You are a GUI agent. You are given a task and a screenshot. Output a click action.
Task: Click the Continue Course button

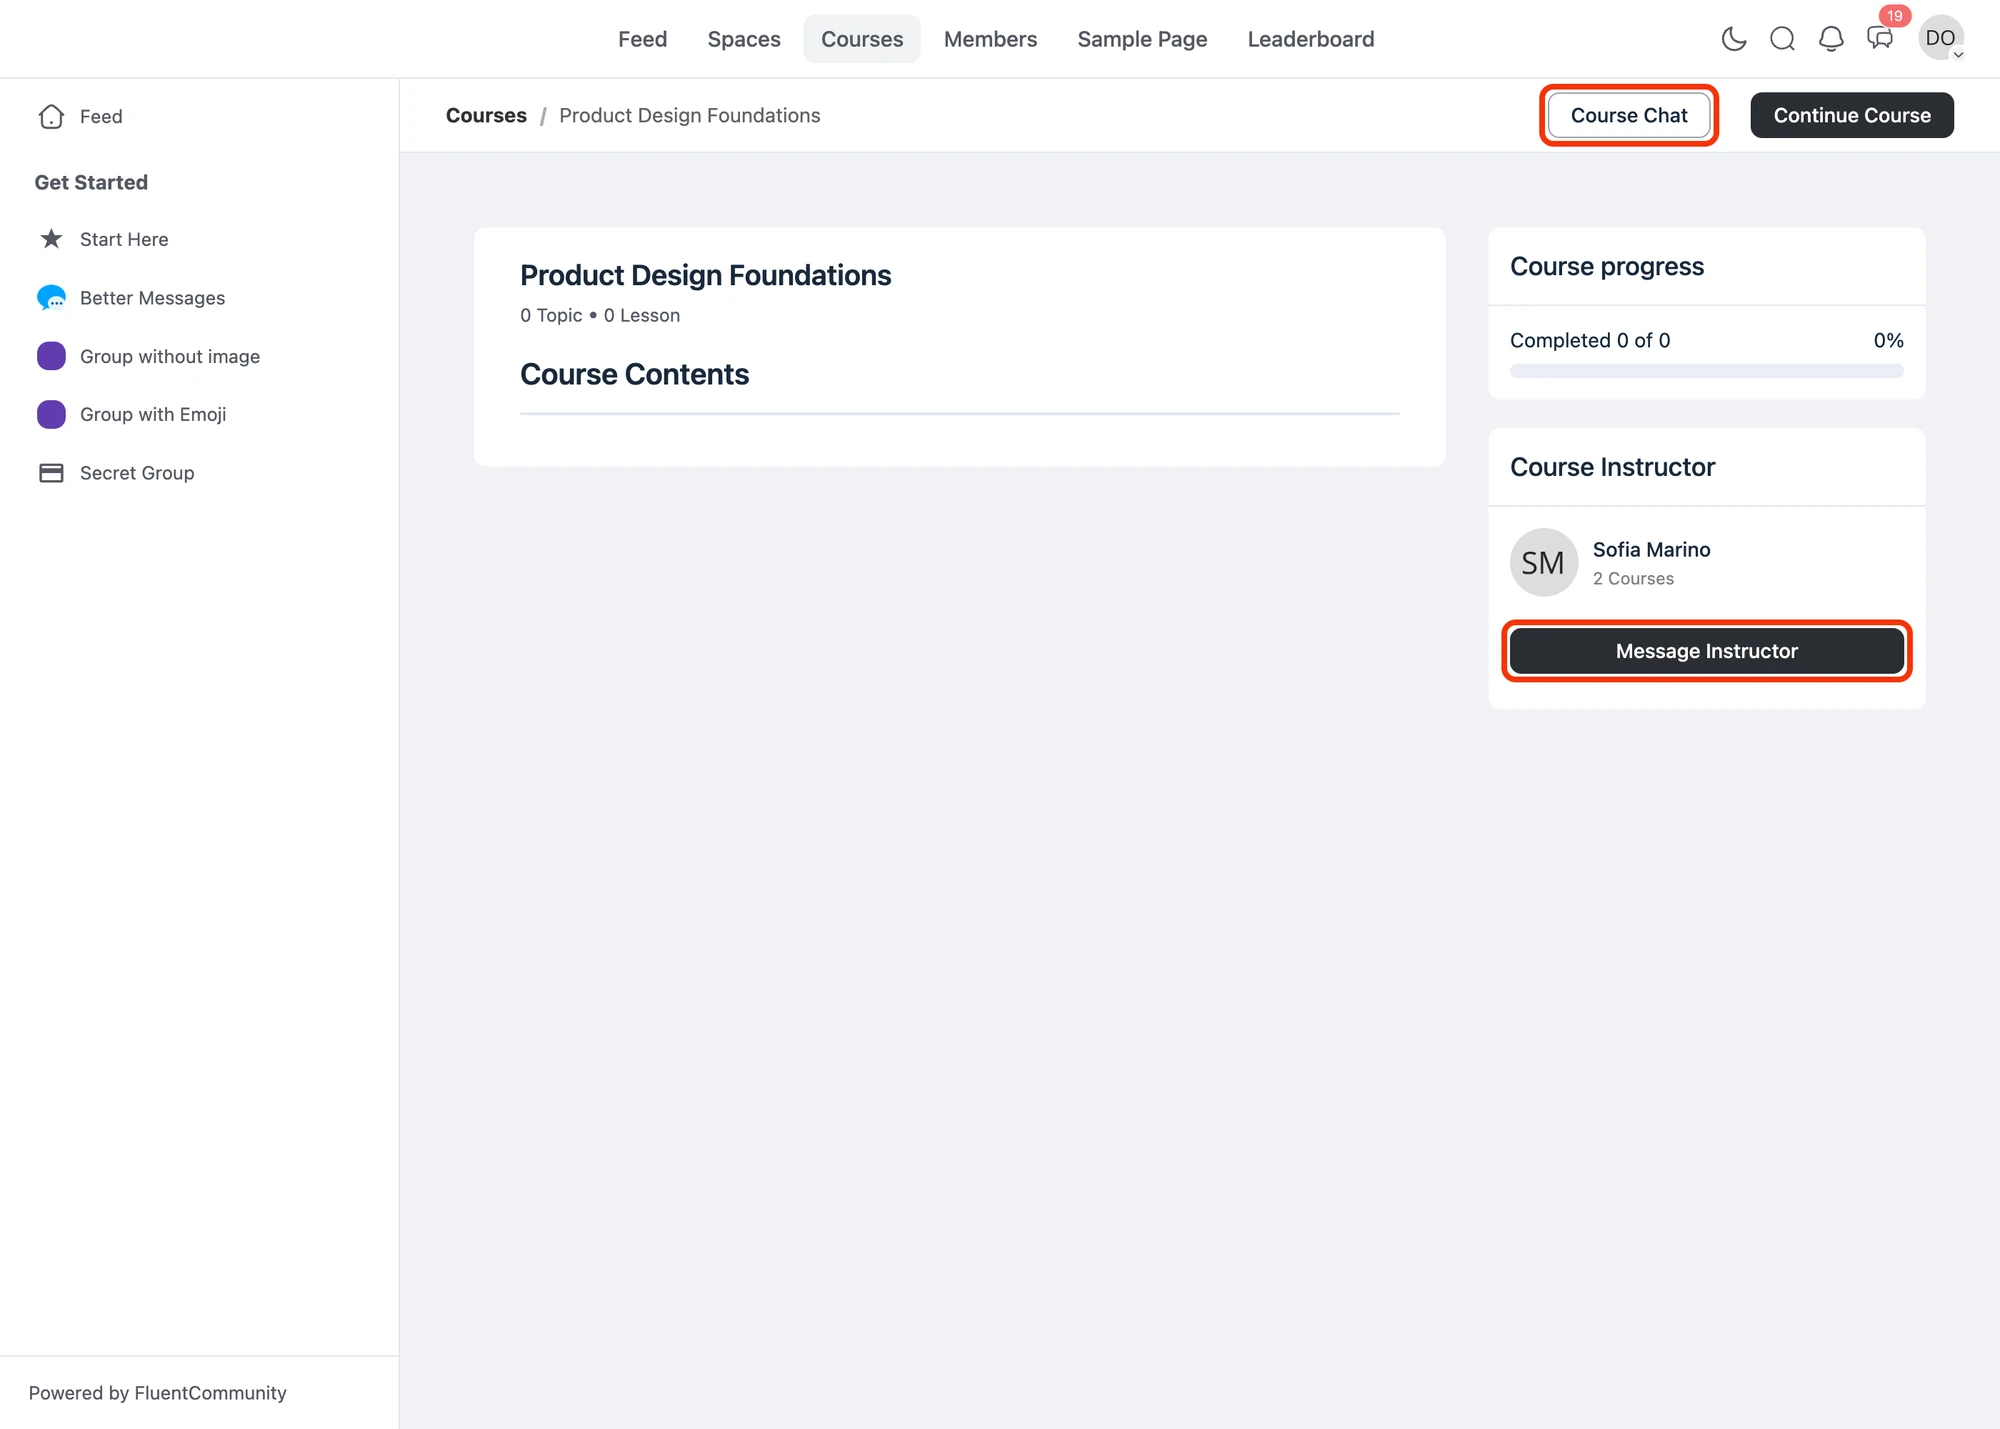[x=1851, y=115]
